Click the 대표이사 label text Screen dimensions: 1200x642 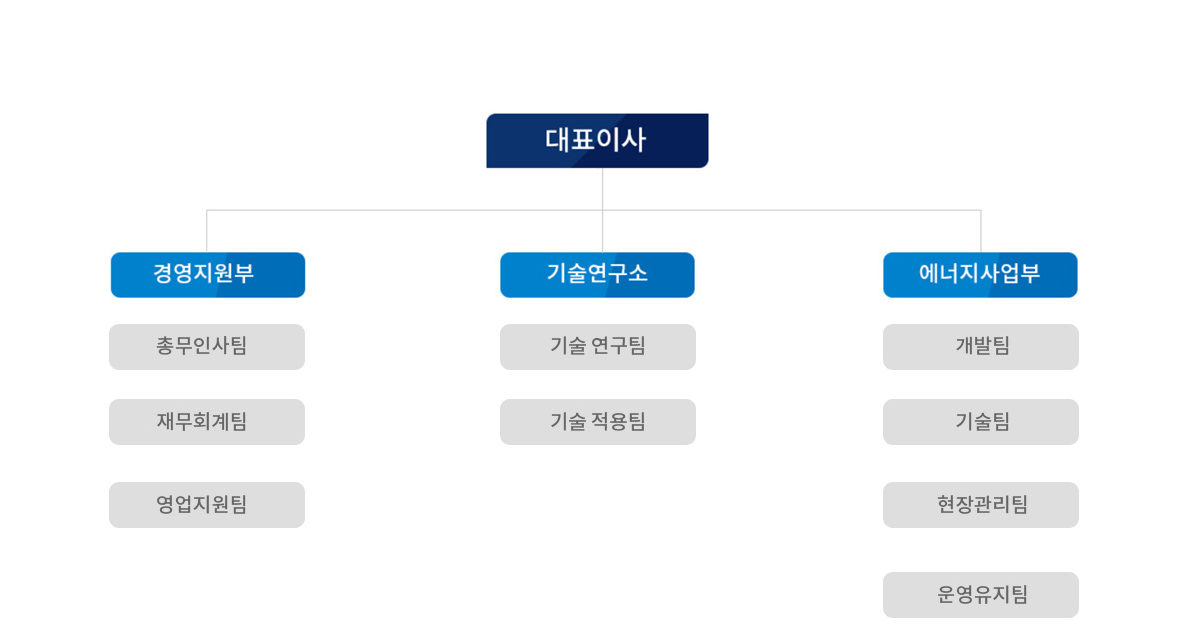[595, 140]
